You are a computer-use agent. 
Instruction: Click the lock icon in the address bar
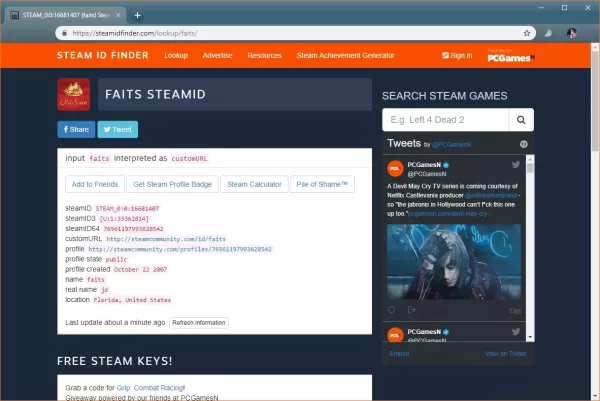pos(64,33)
